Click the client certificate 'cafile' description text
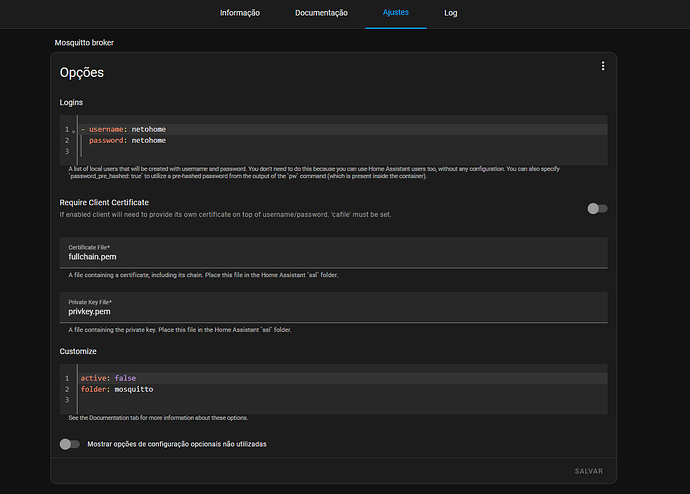 (225, 215)
